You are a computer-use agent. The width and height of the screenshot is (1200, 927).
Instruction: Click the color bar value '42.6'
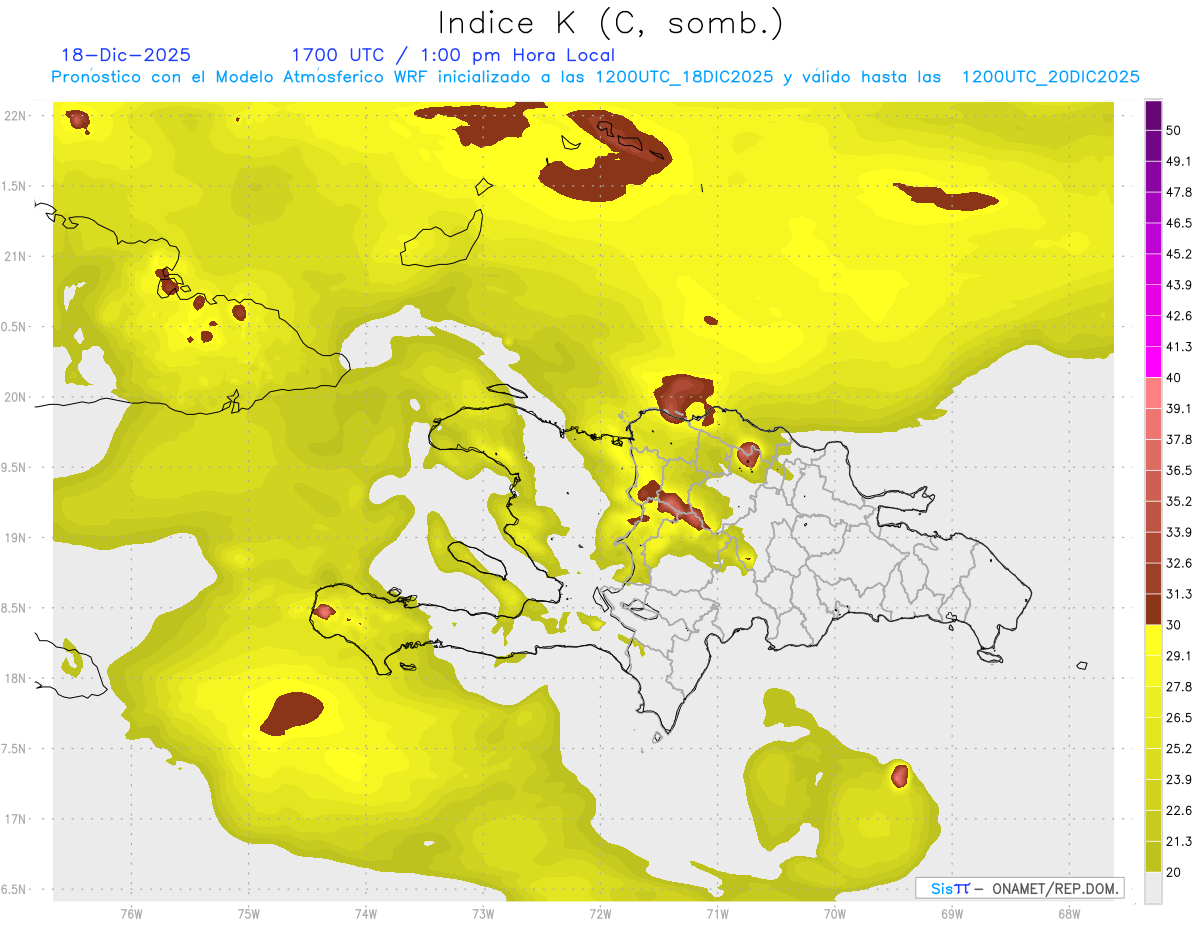click(x=1178, y=316)
